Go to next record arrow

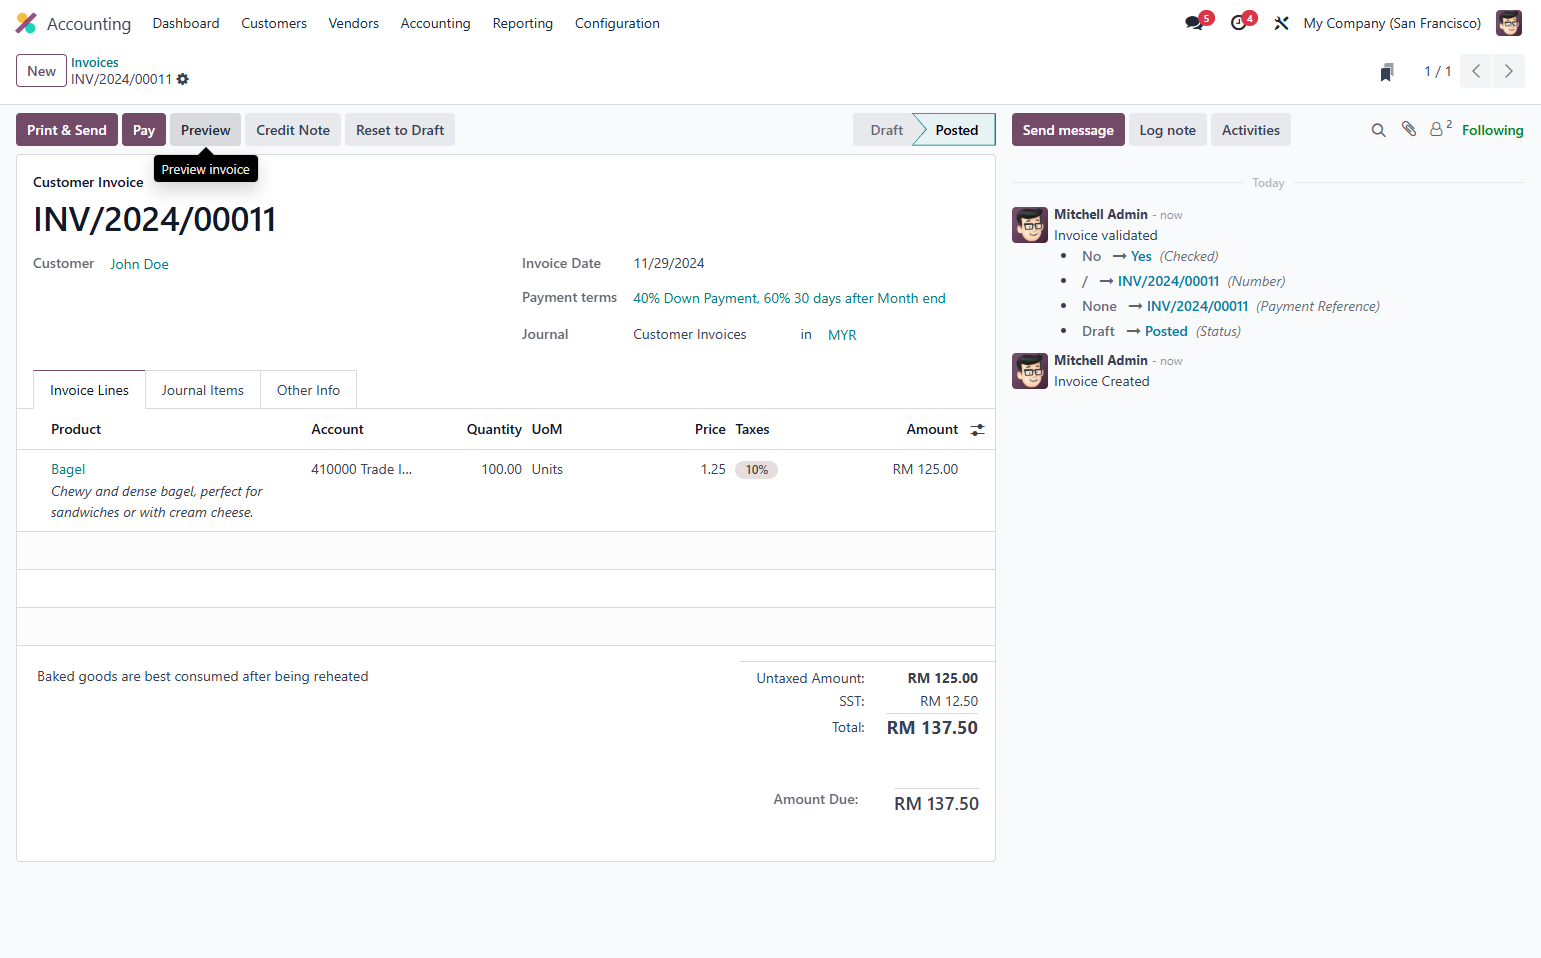click(x=1509, y=71)
